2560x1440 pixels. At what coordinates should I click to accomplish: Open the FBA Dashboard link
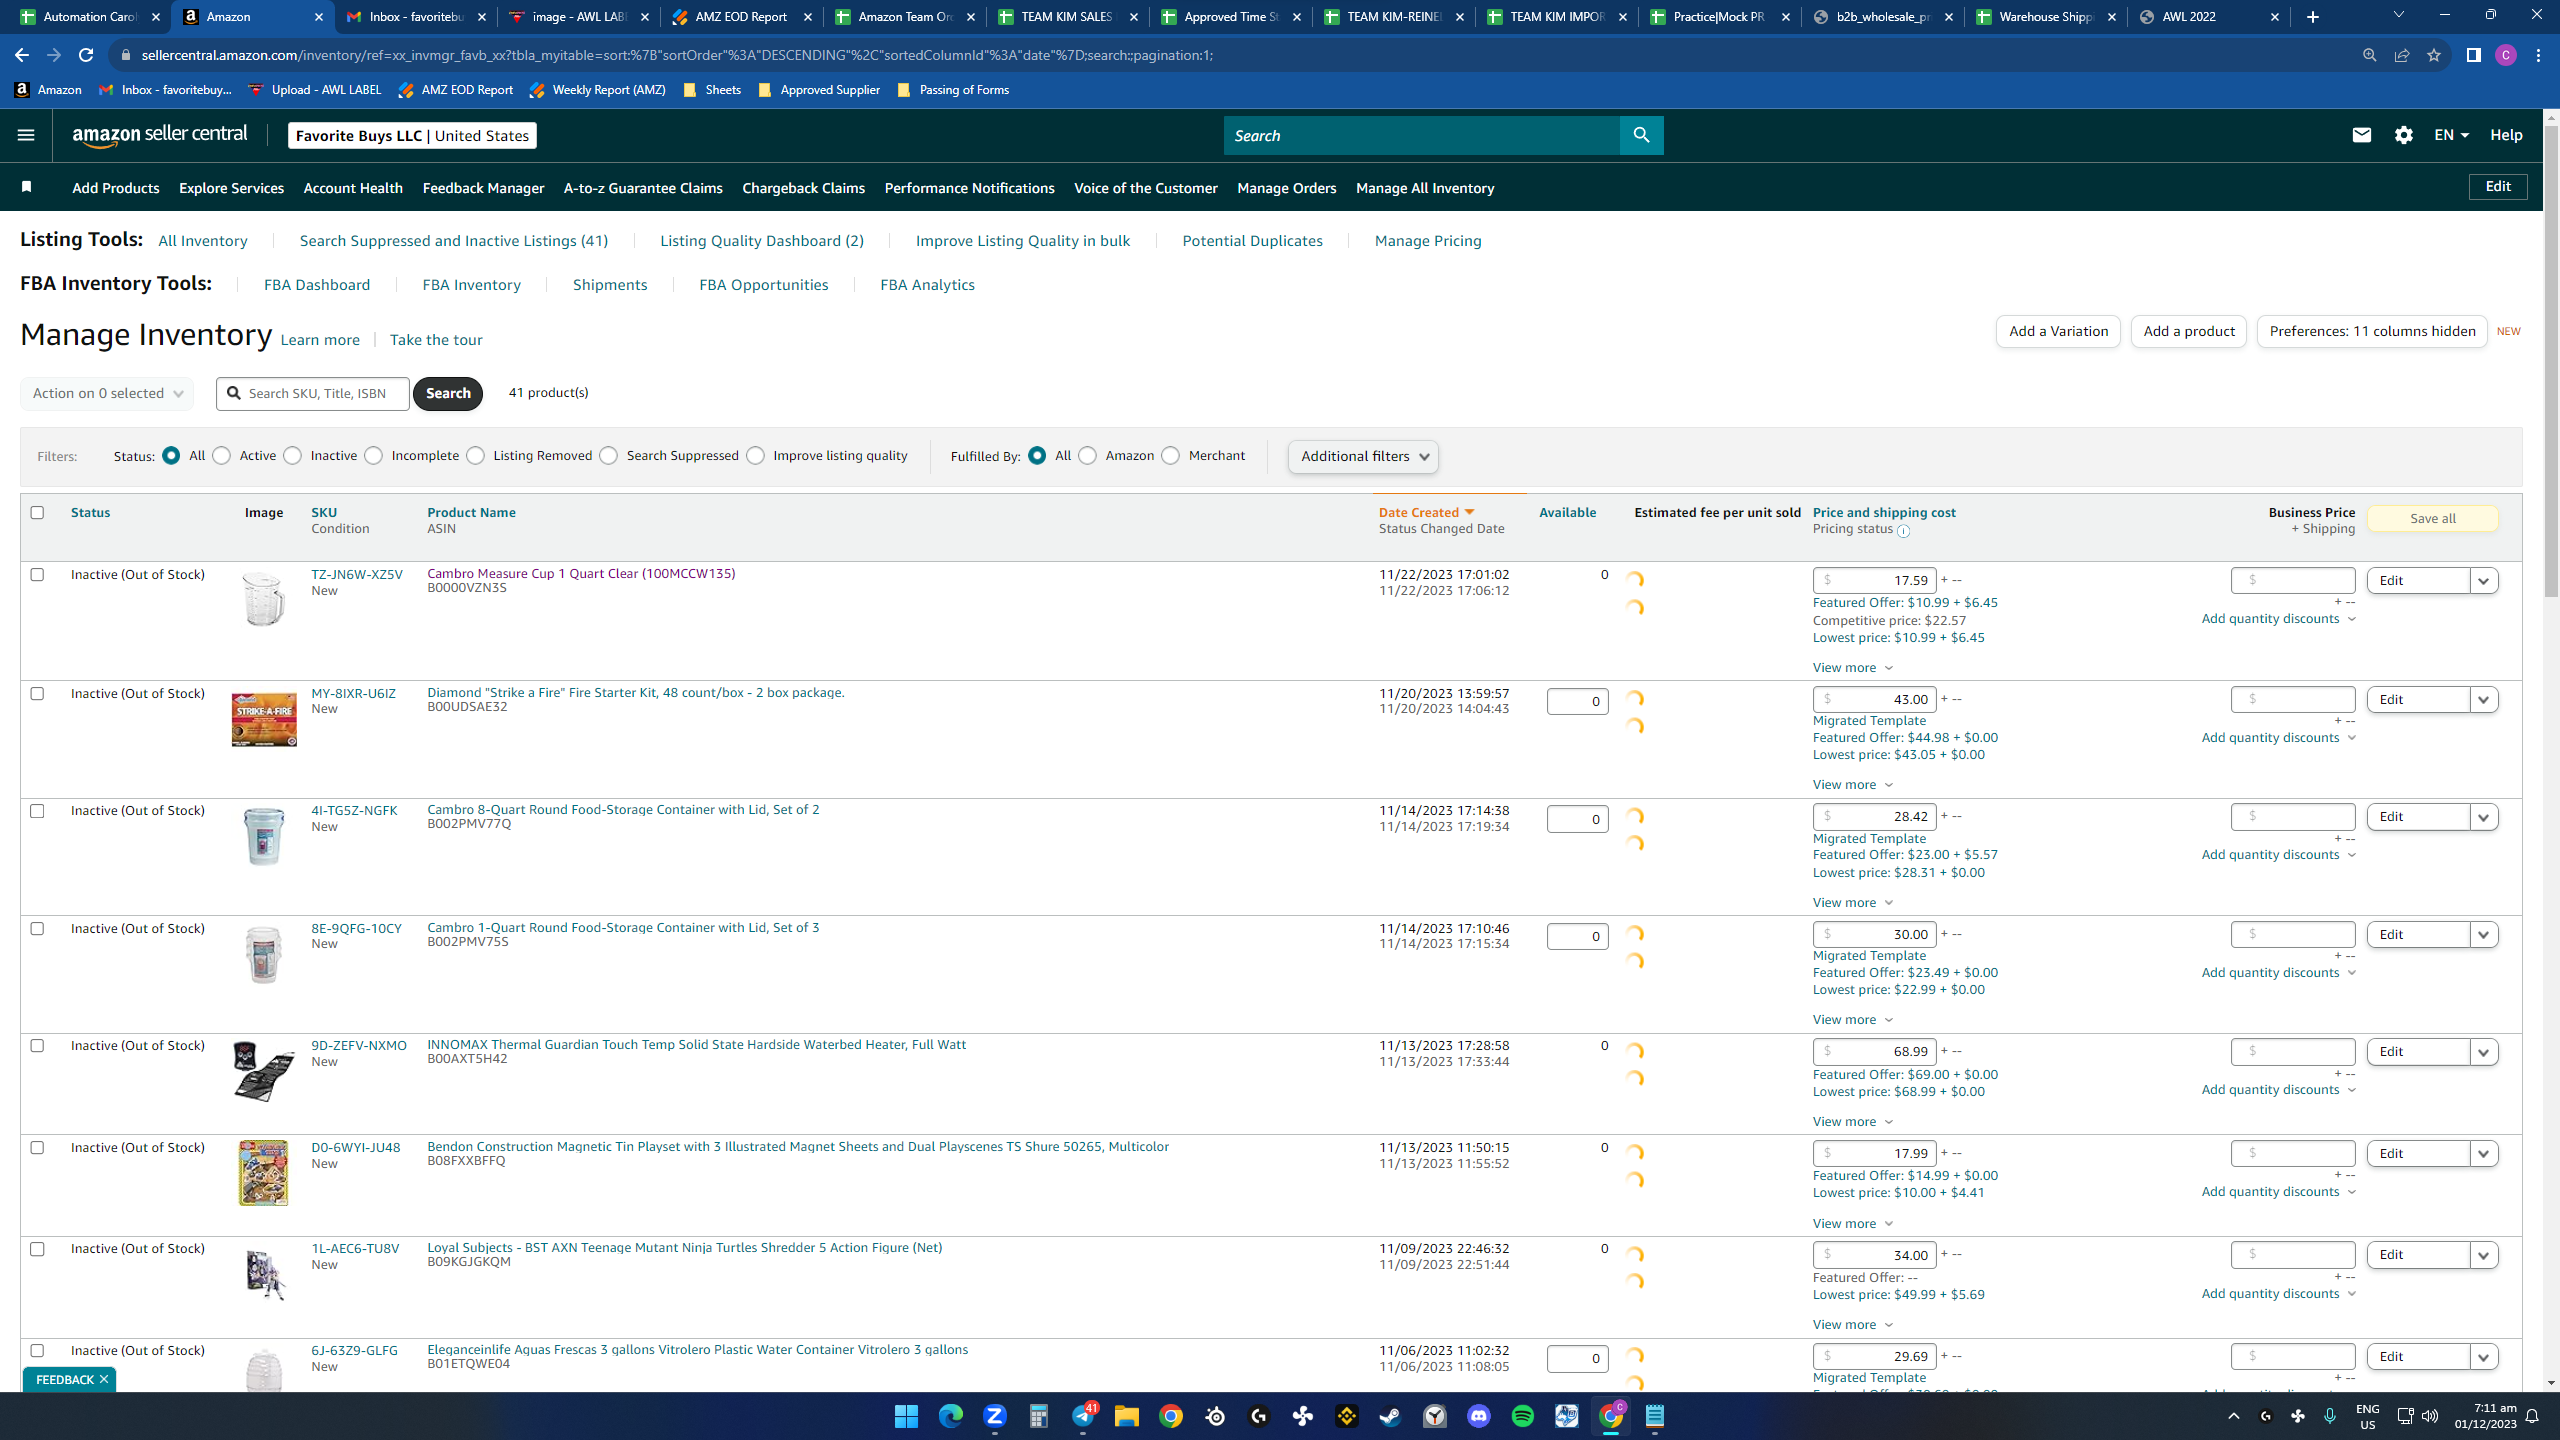317,285
